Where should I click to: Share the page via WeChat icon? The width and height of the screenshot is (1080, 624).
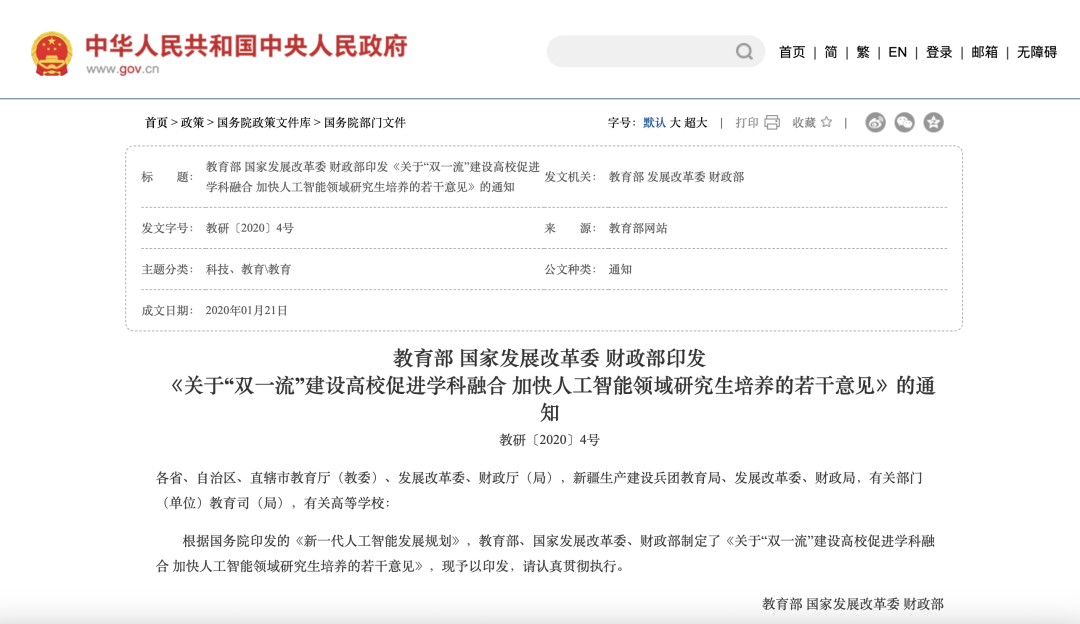point(904,123)
